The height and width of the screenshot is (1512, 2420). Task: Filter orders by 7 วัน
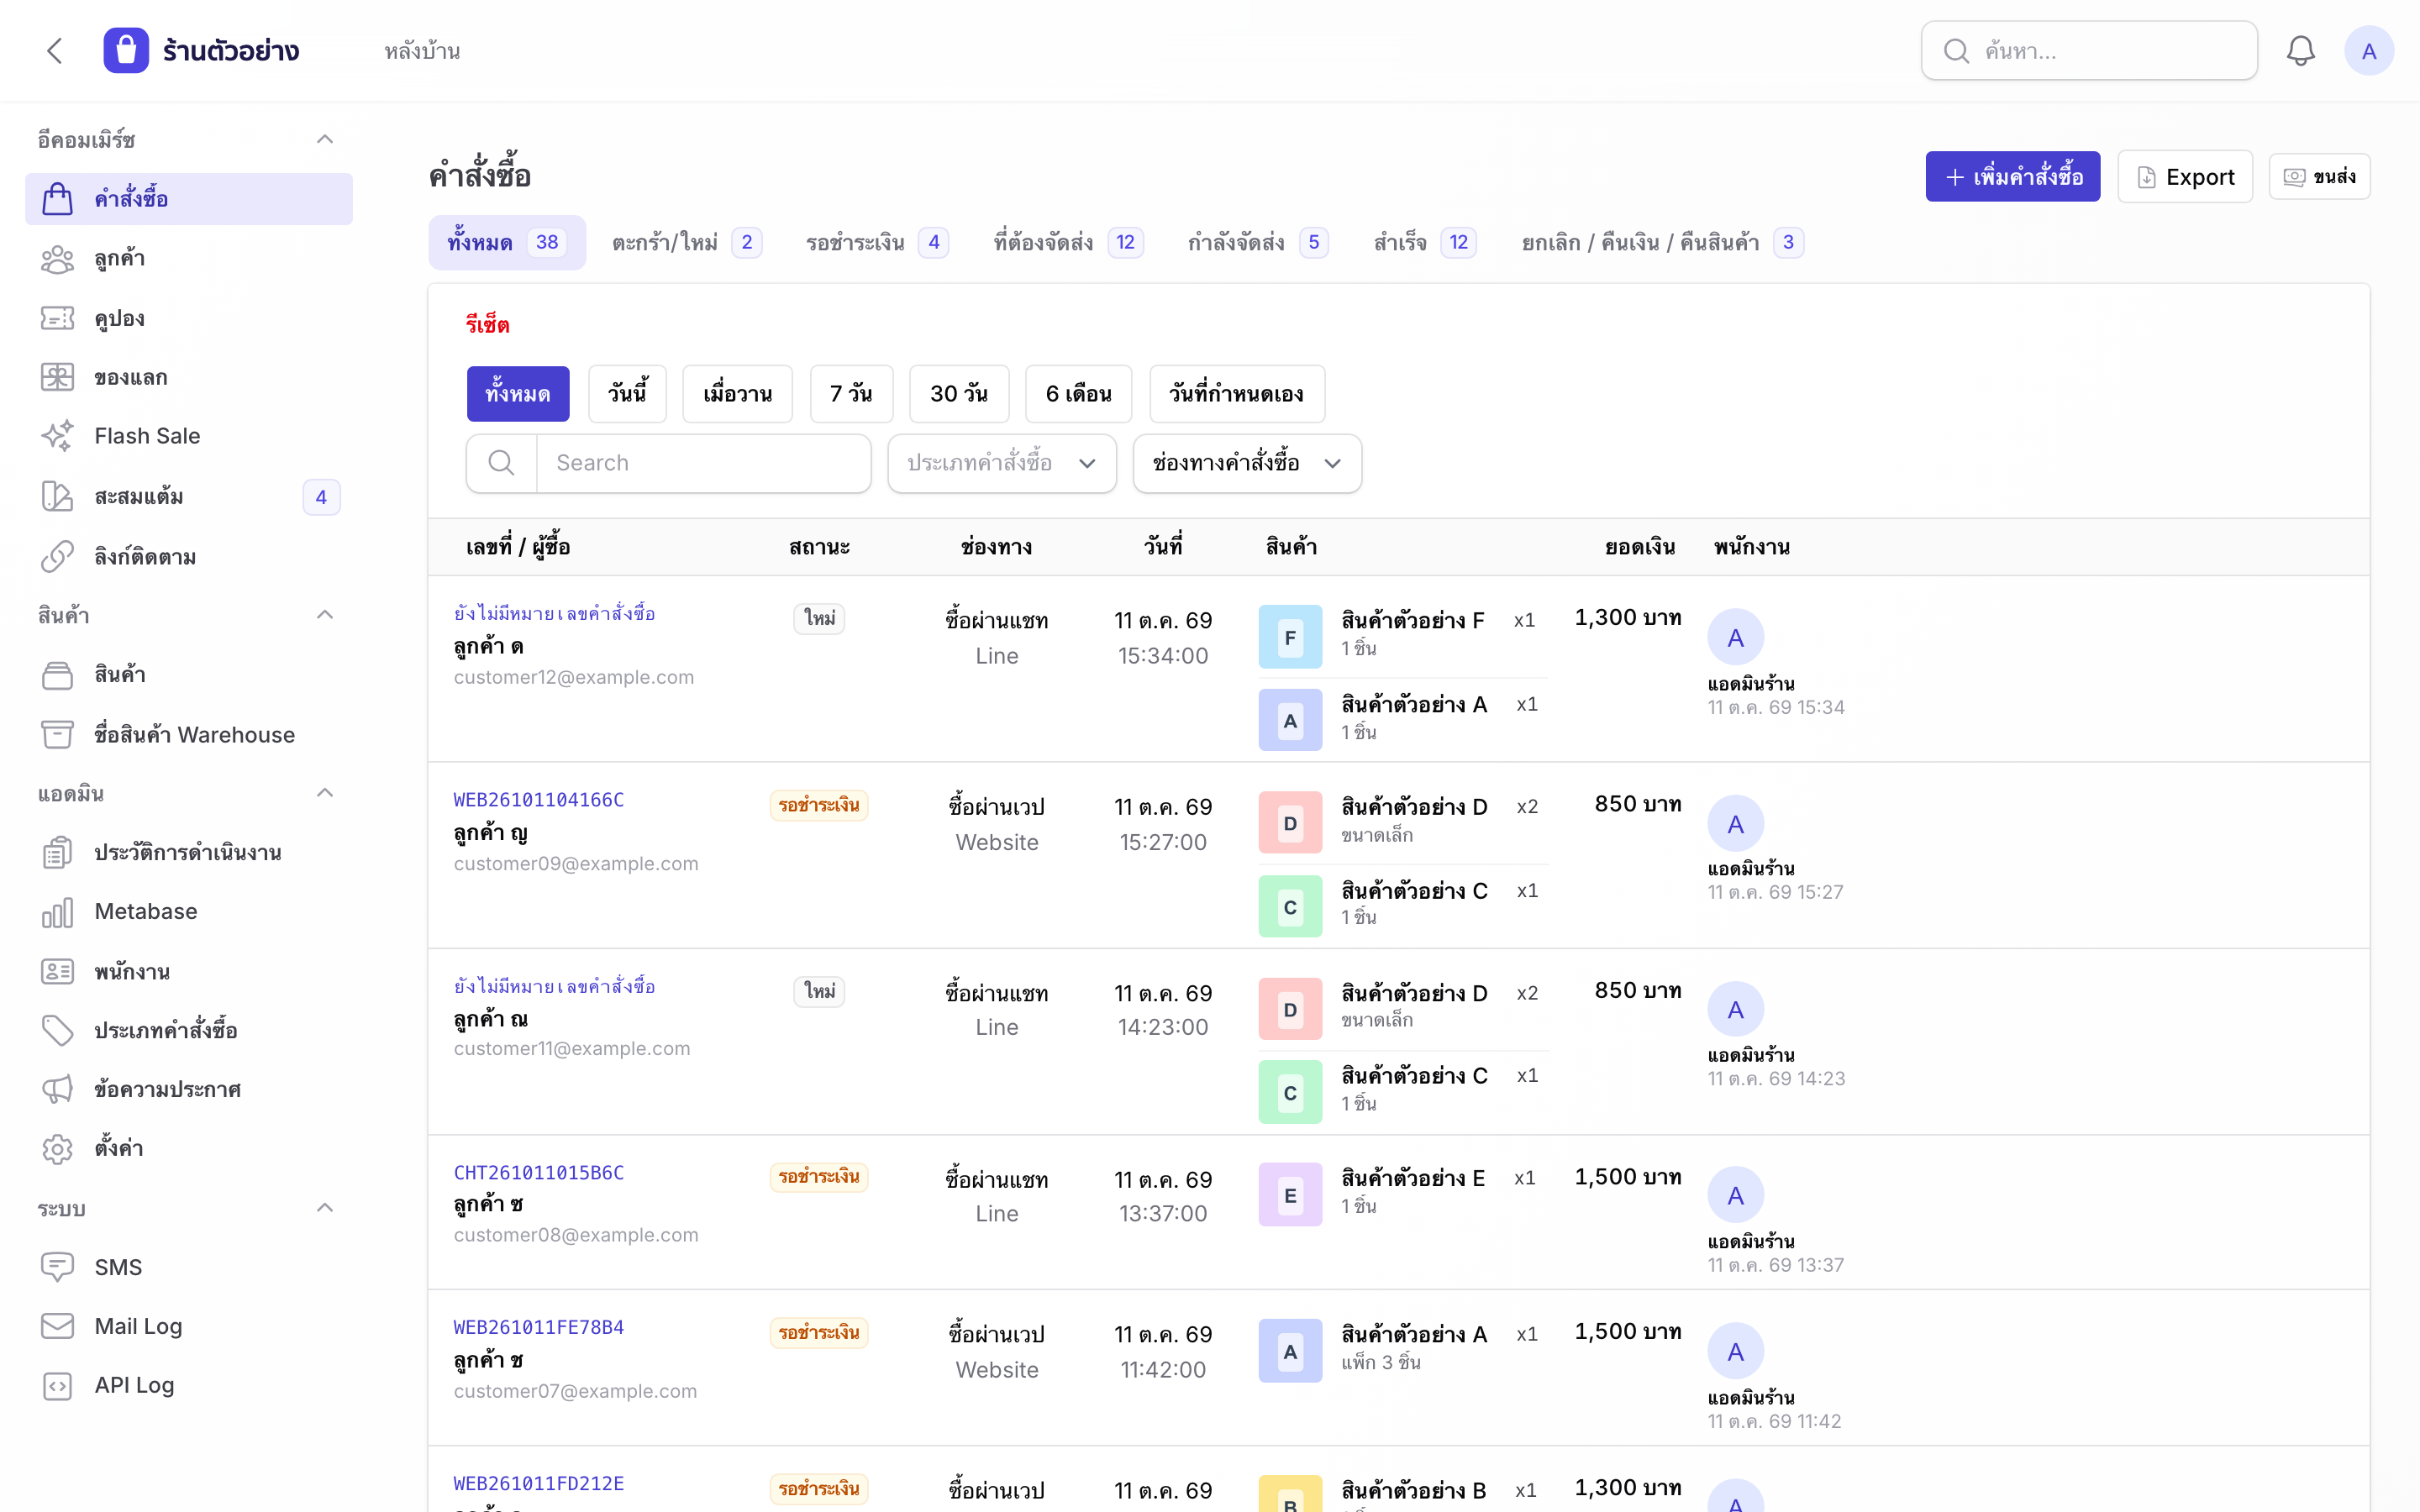(851, 394)
